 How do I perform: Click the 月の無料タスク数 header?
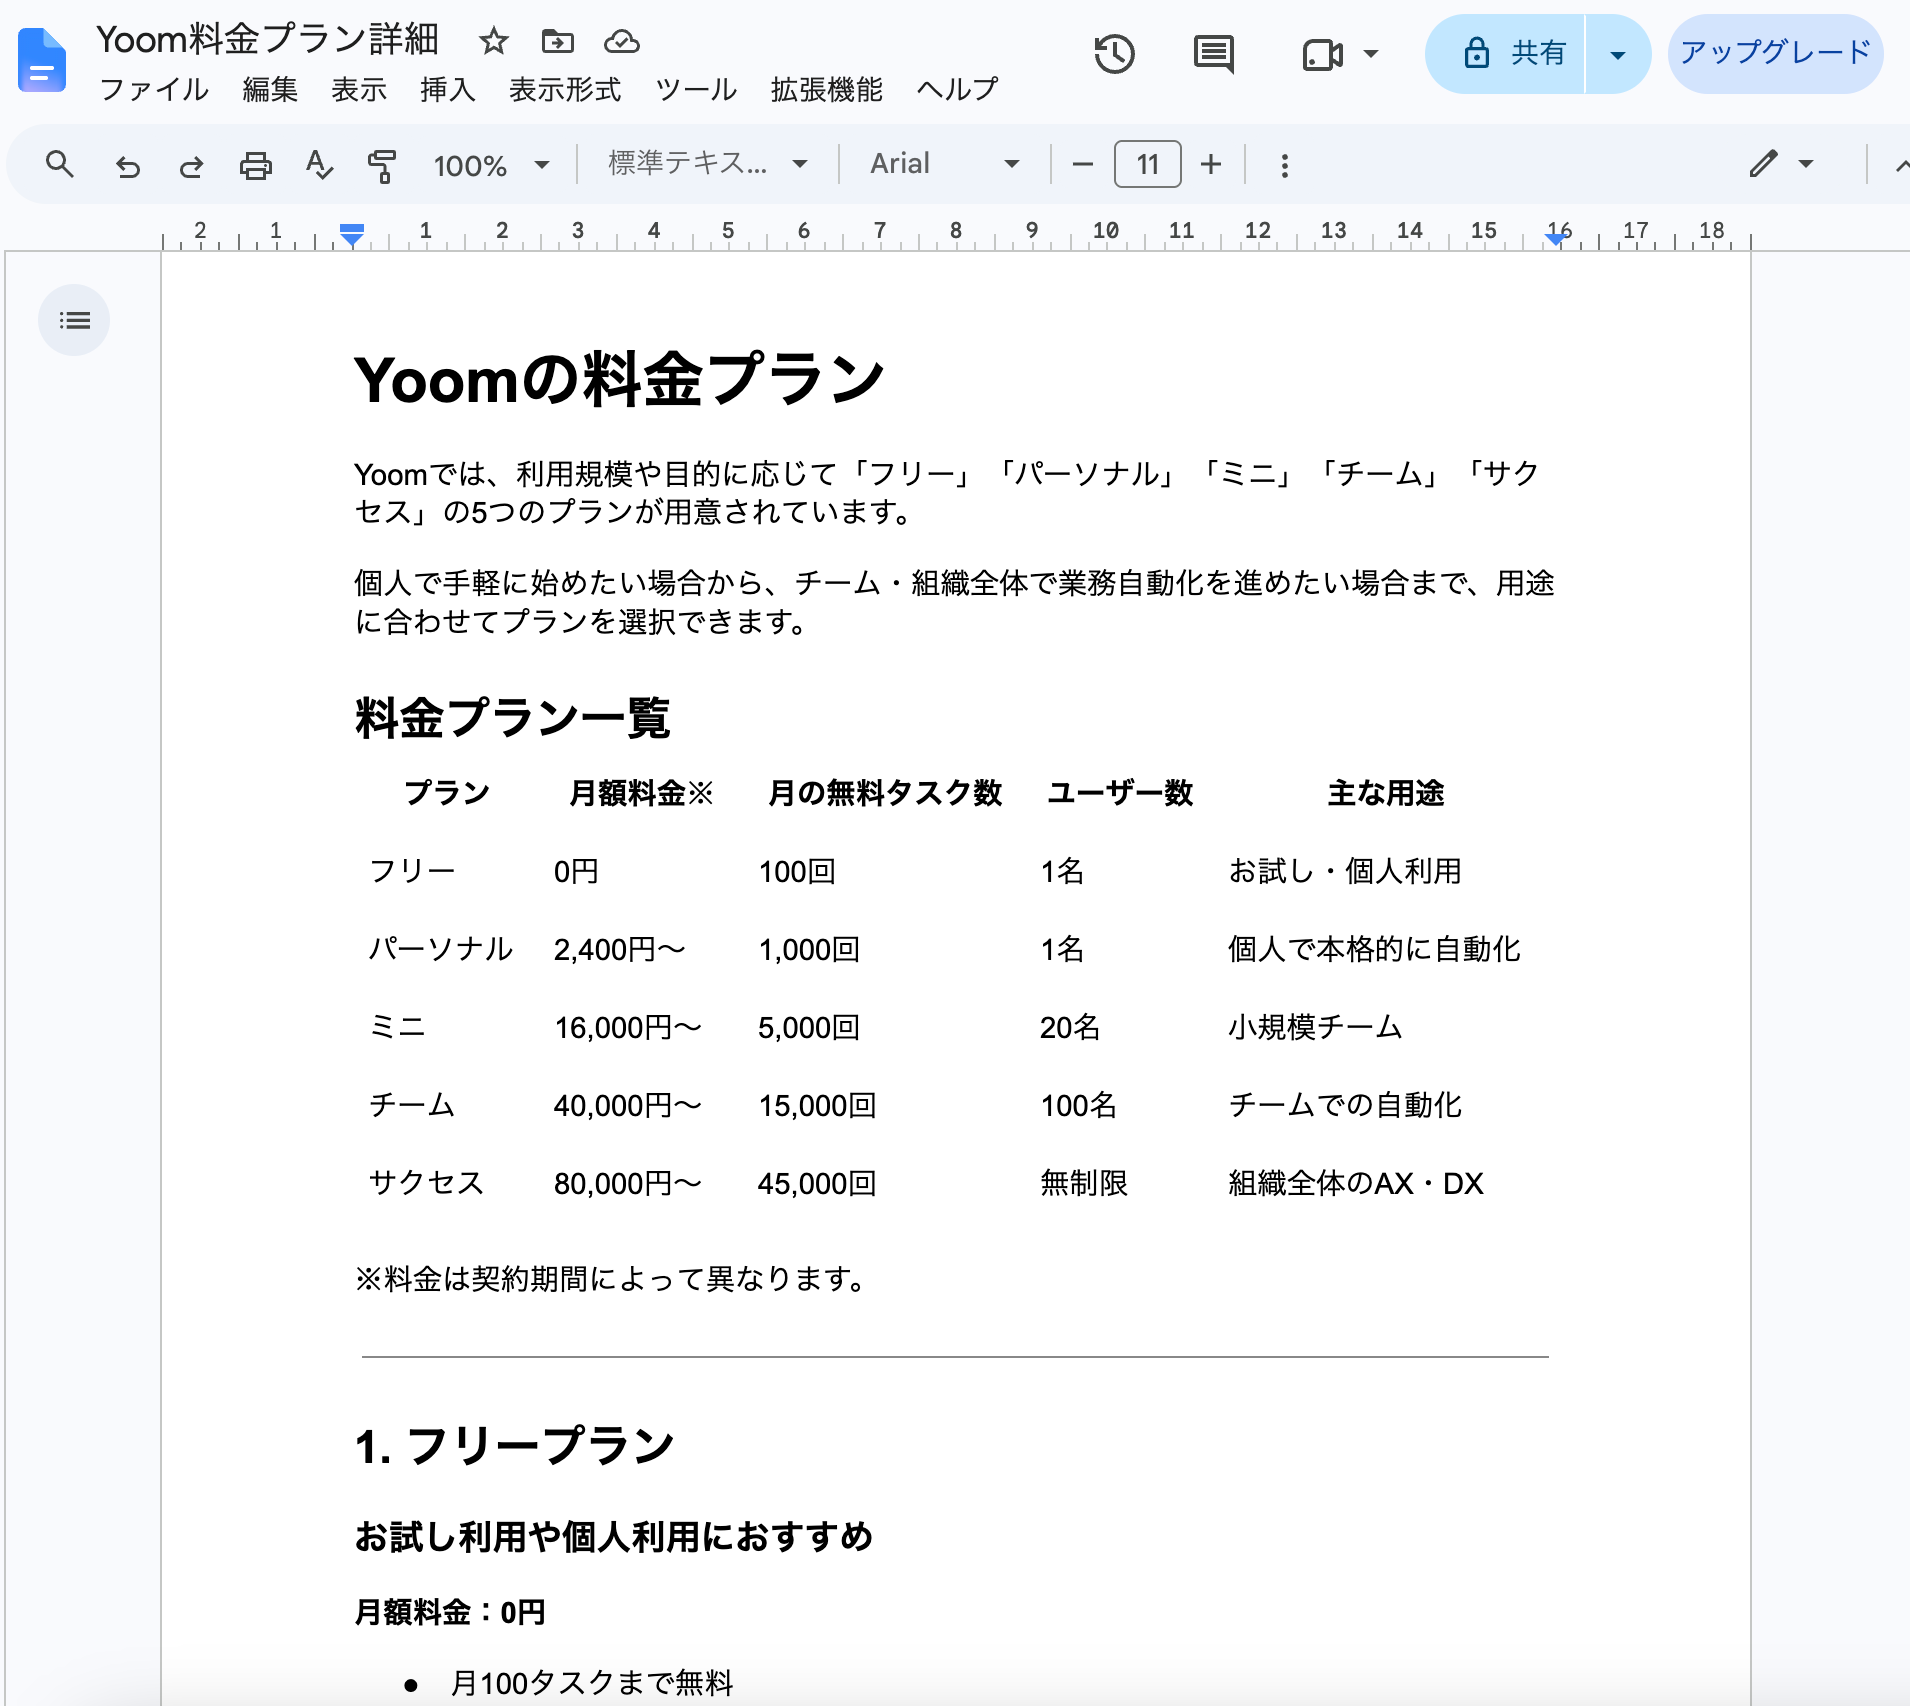click(x=885, y=794)
